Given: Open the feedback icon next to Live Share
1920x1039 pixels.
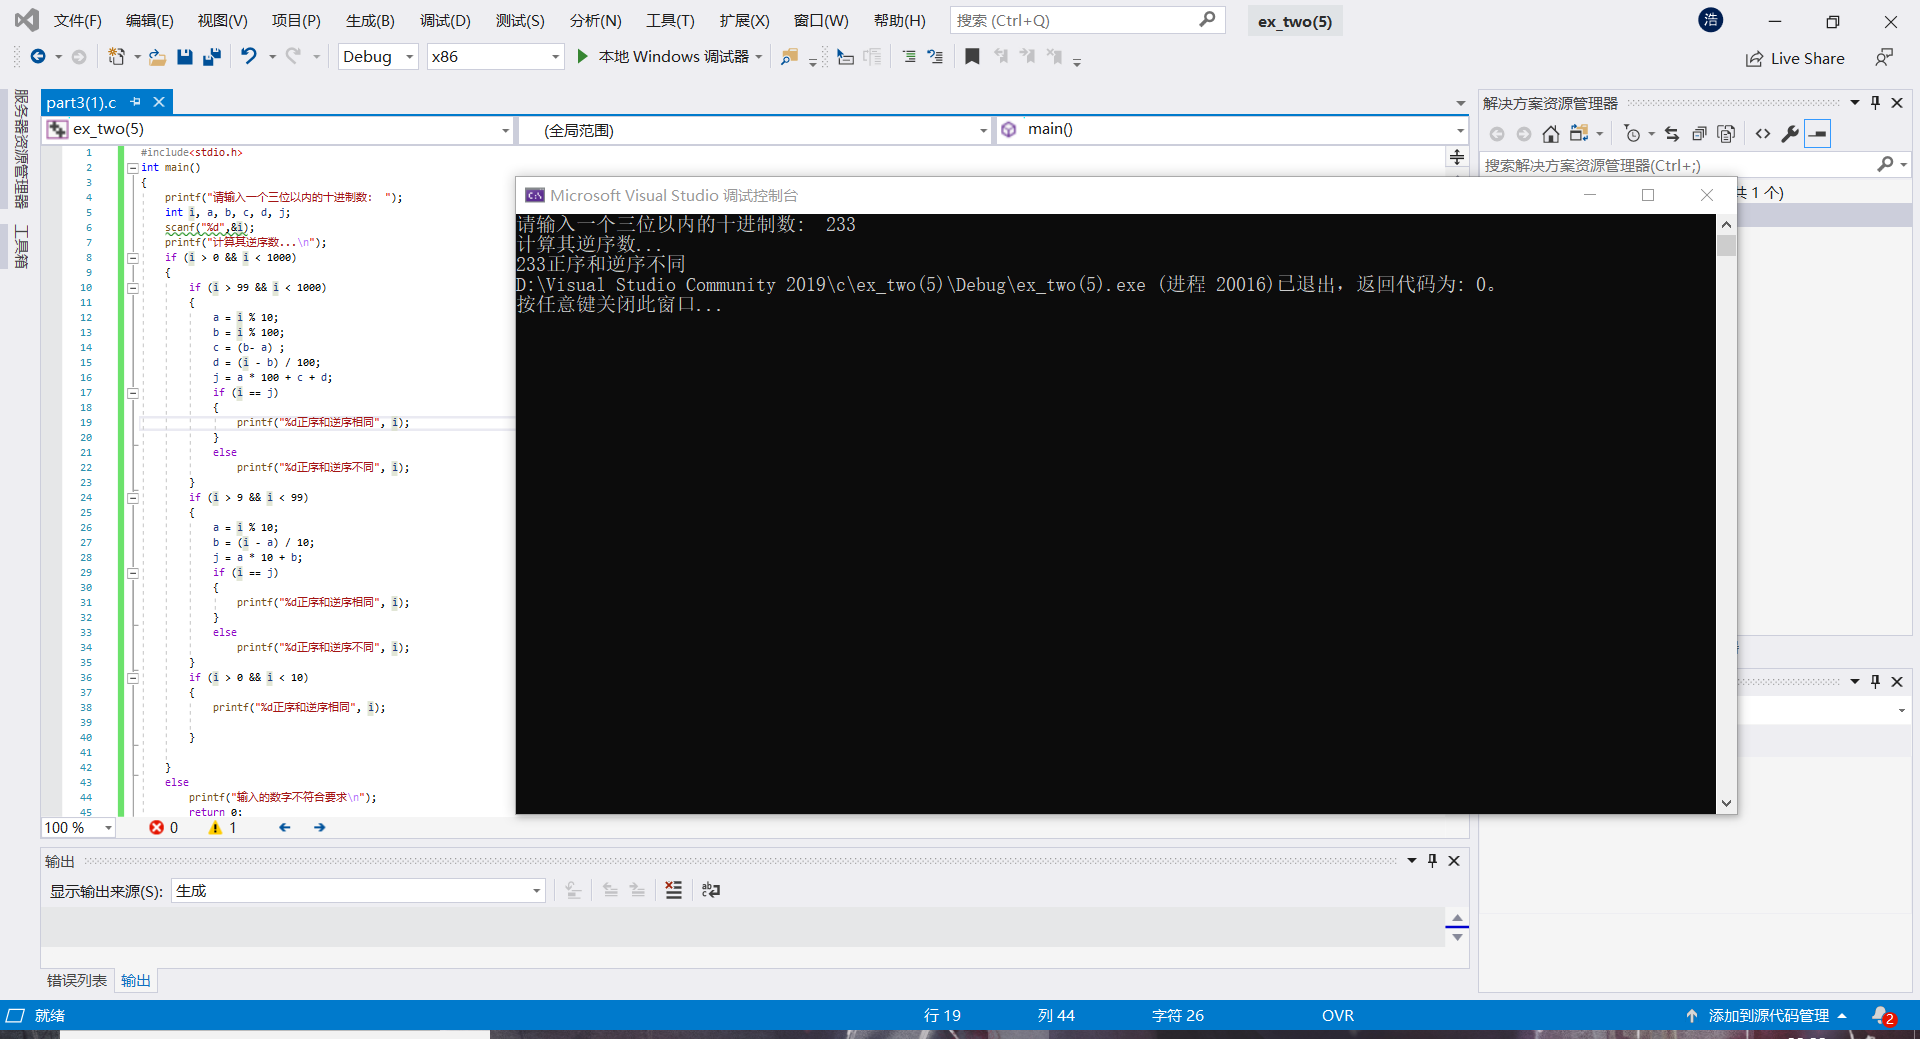Looking at the screenshot, I should pos(1885,58).
